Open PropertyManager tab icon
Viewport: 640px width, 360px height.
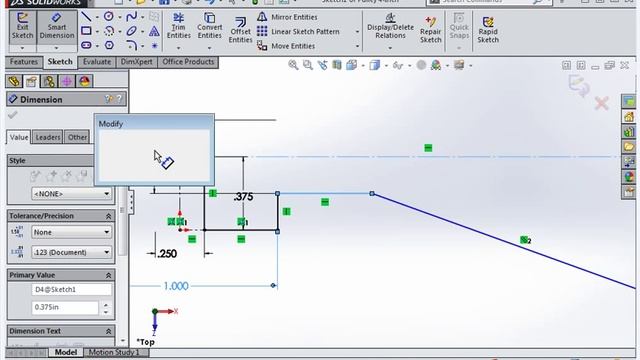[x=31, y=81]
